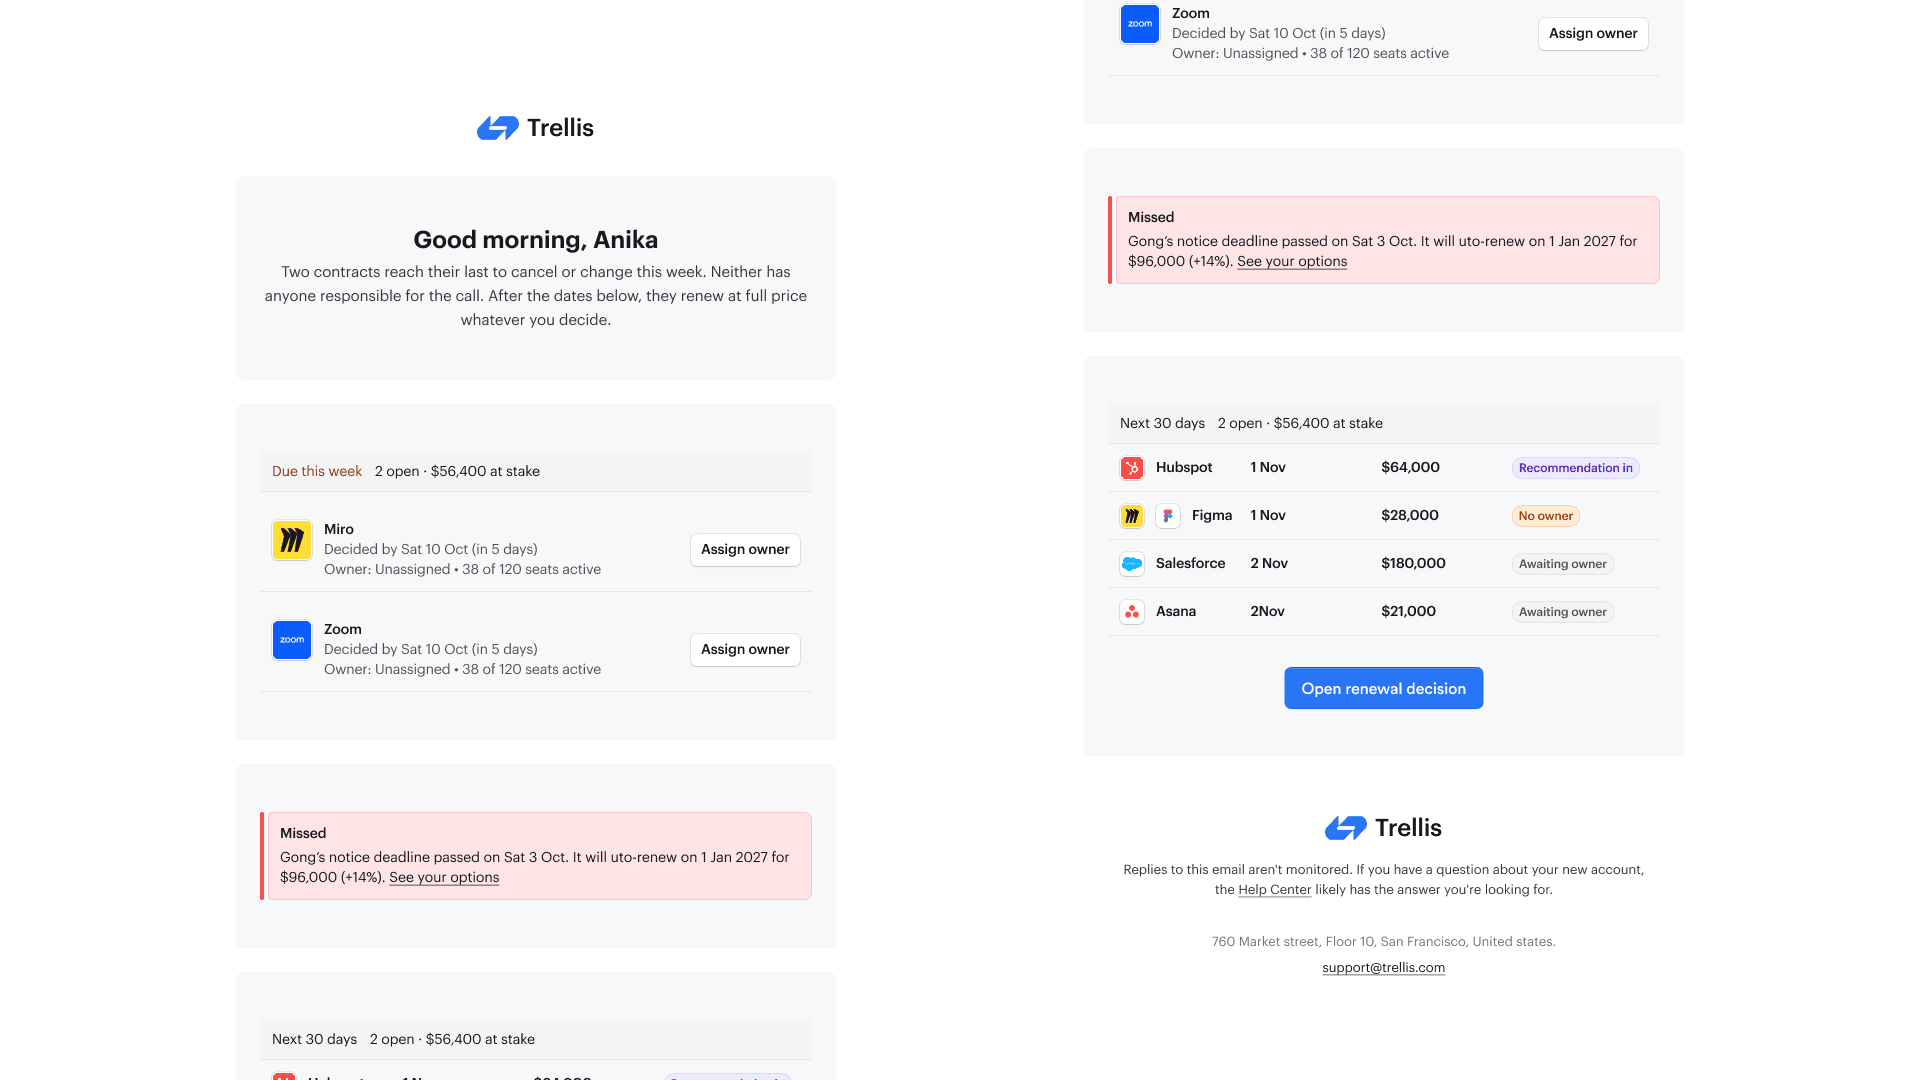
Task: Click the Miro icon in the Figma row
Action: [1132, 516]
